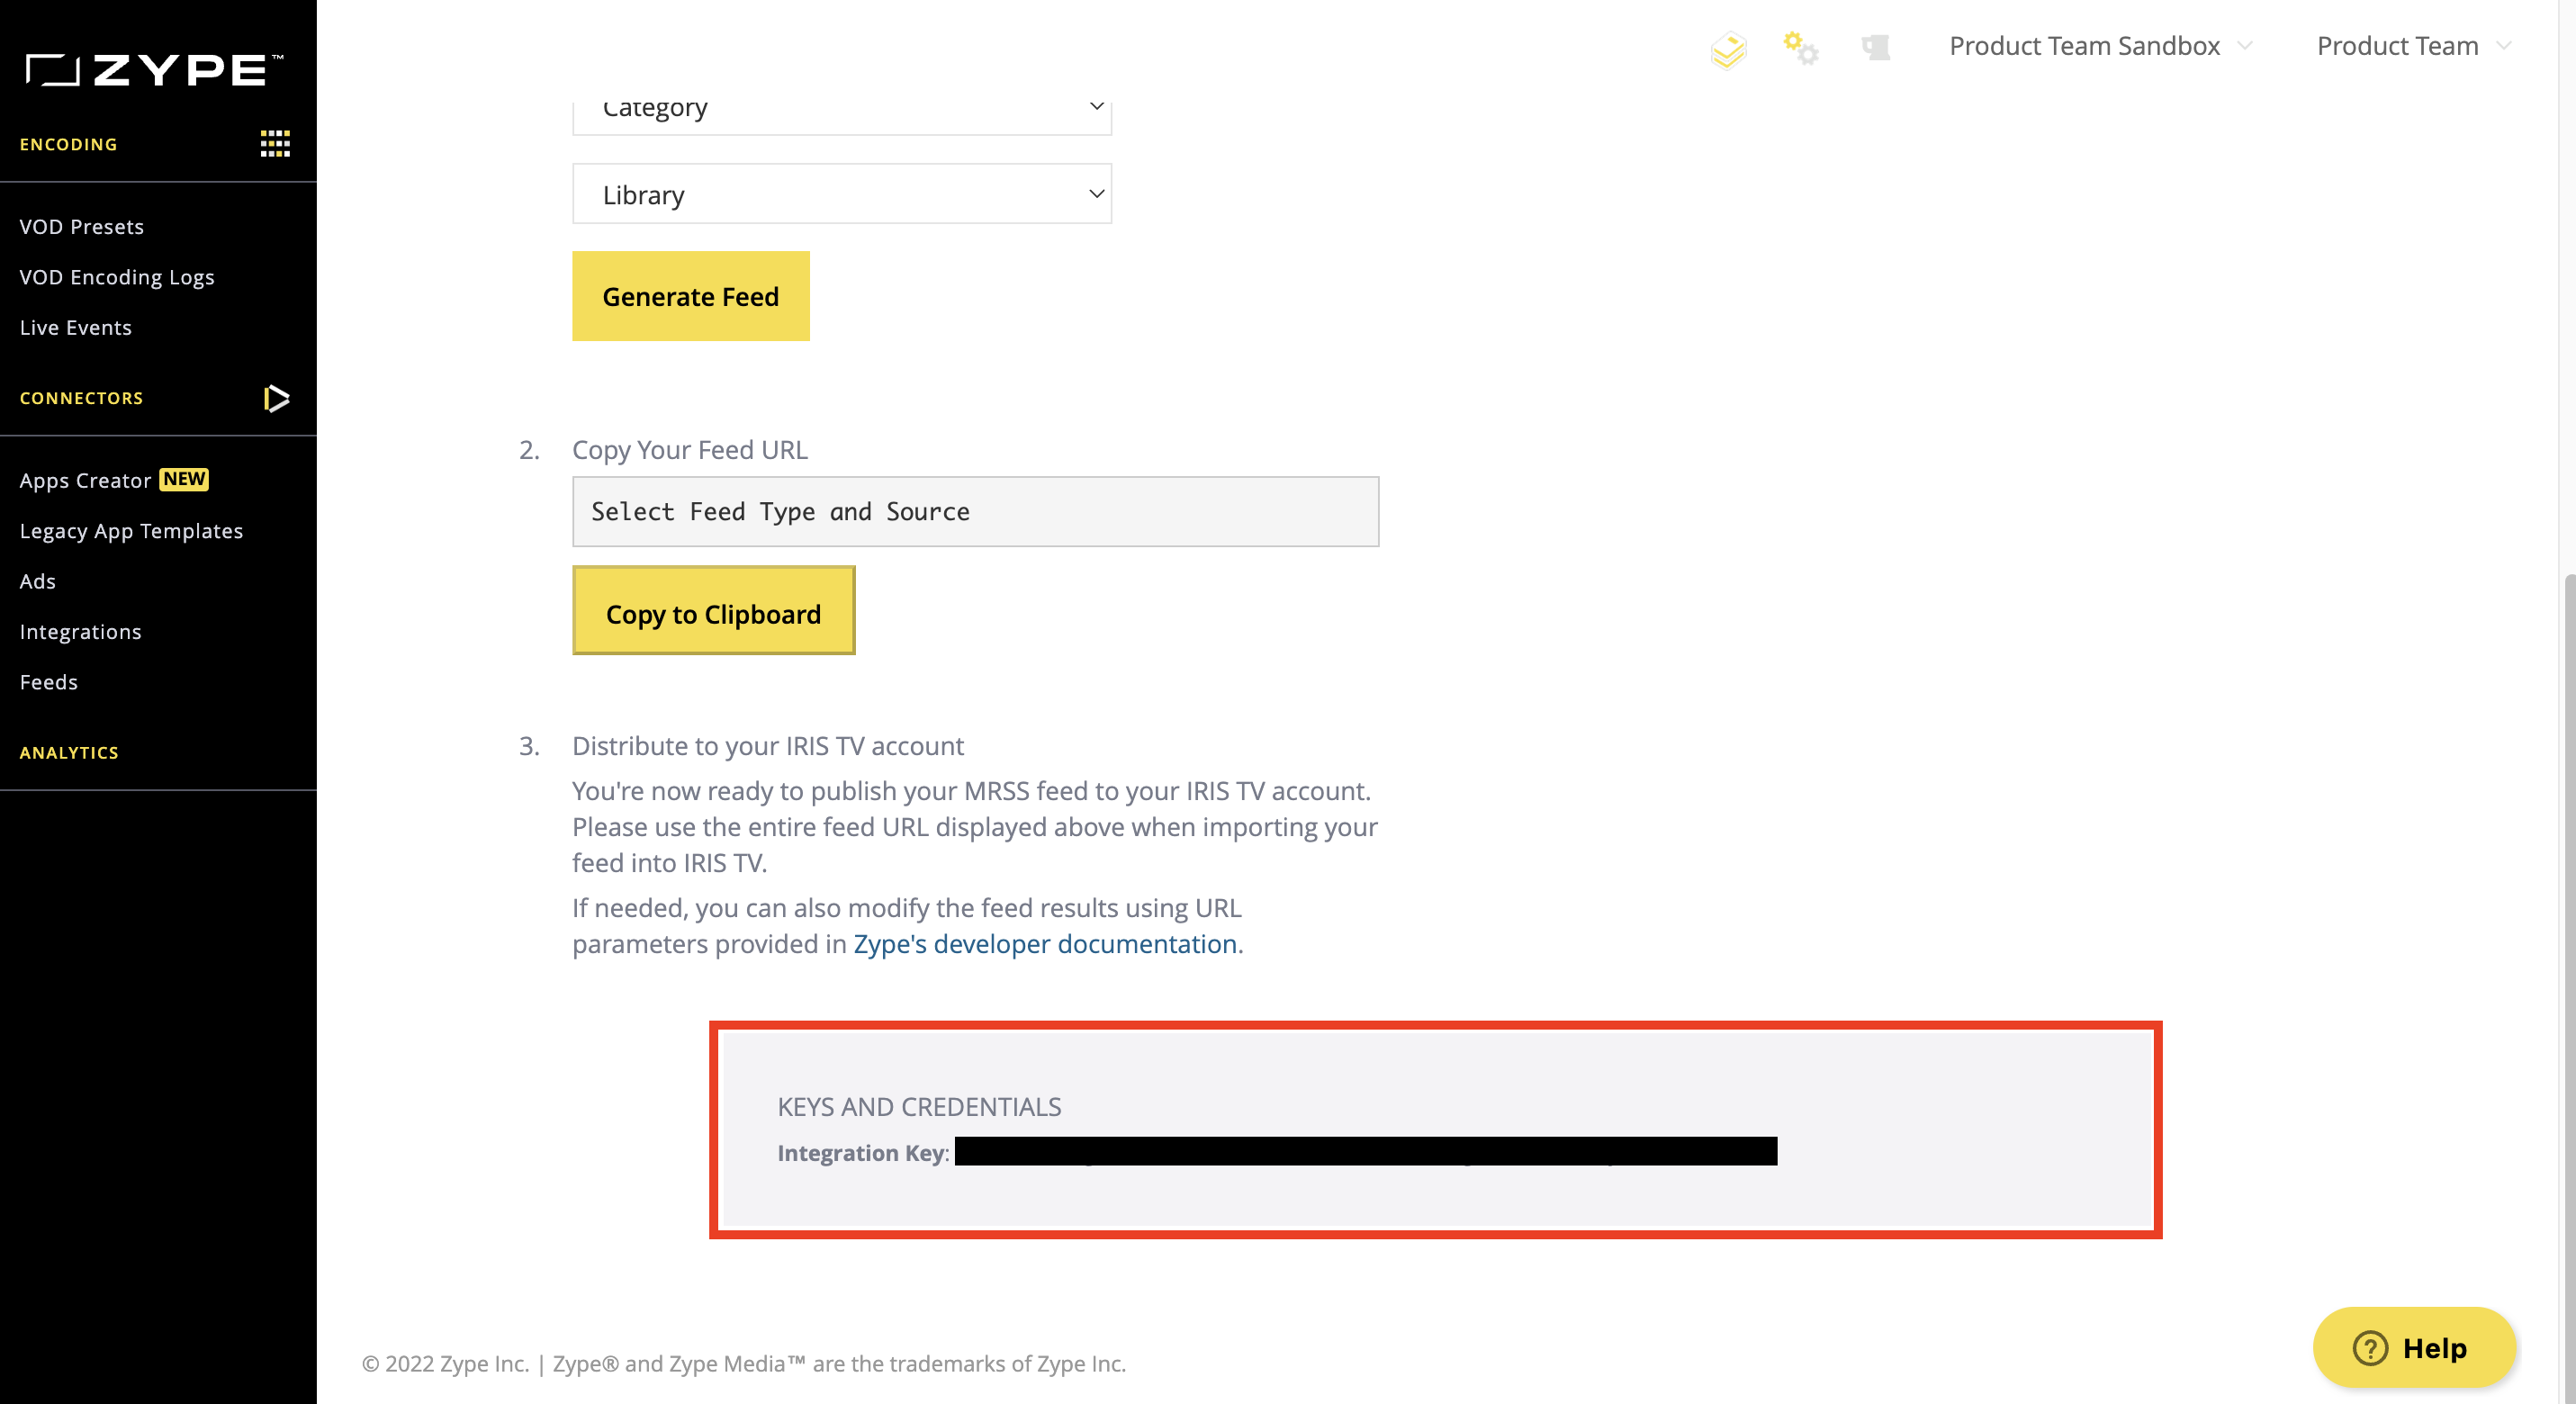Viewport: 2576px width, 1404px height.
Task: Open Apps Creator
Action: coord(85,481)
